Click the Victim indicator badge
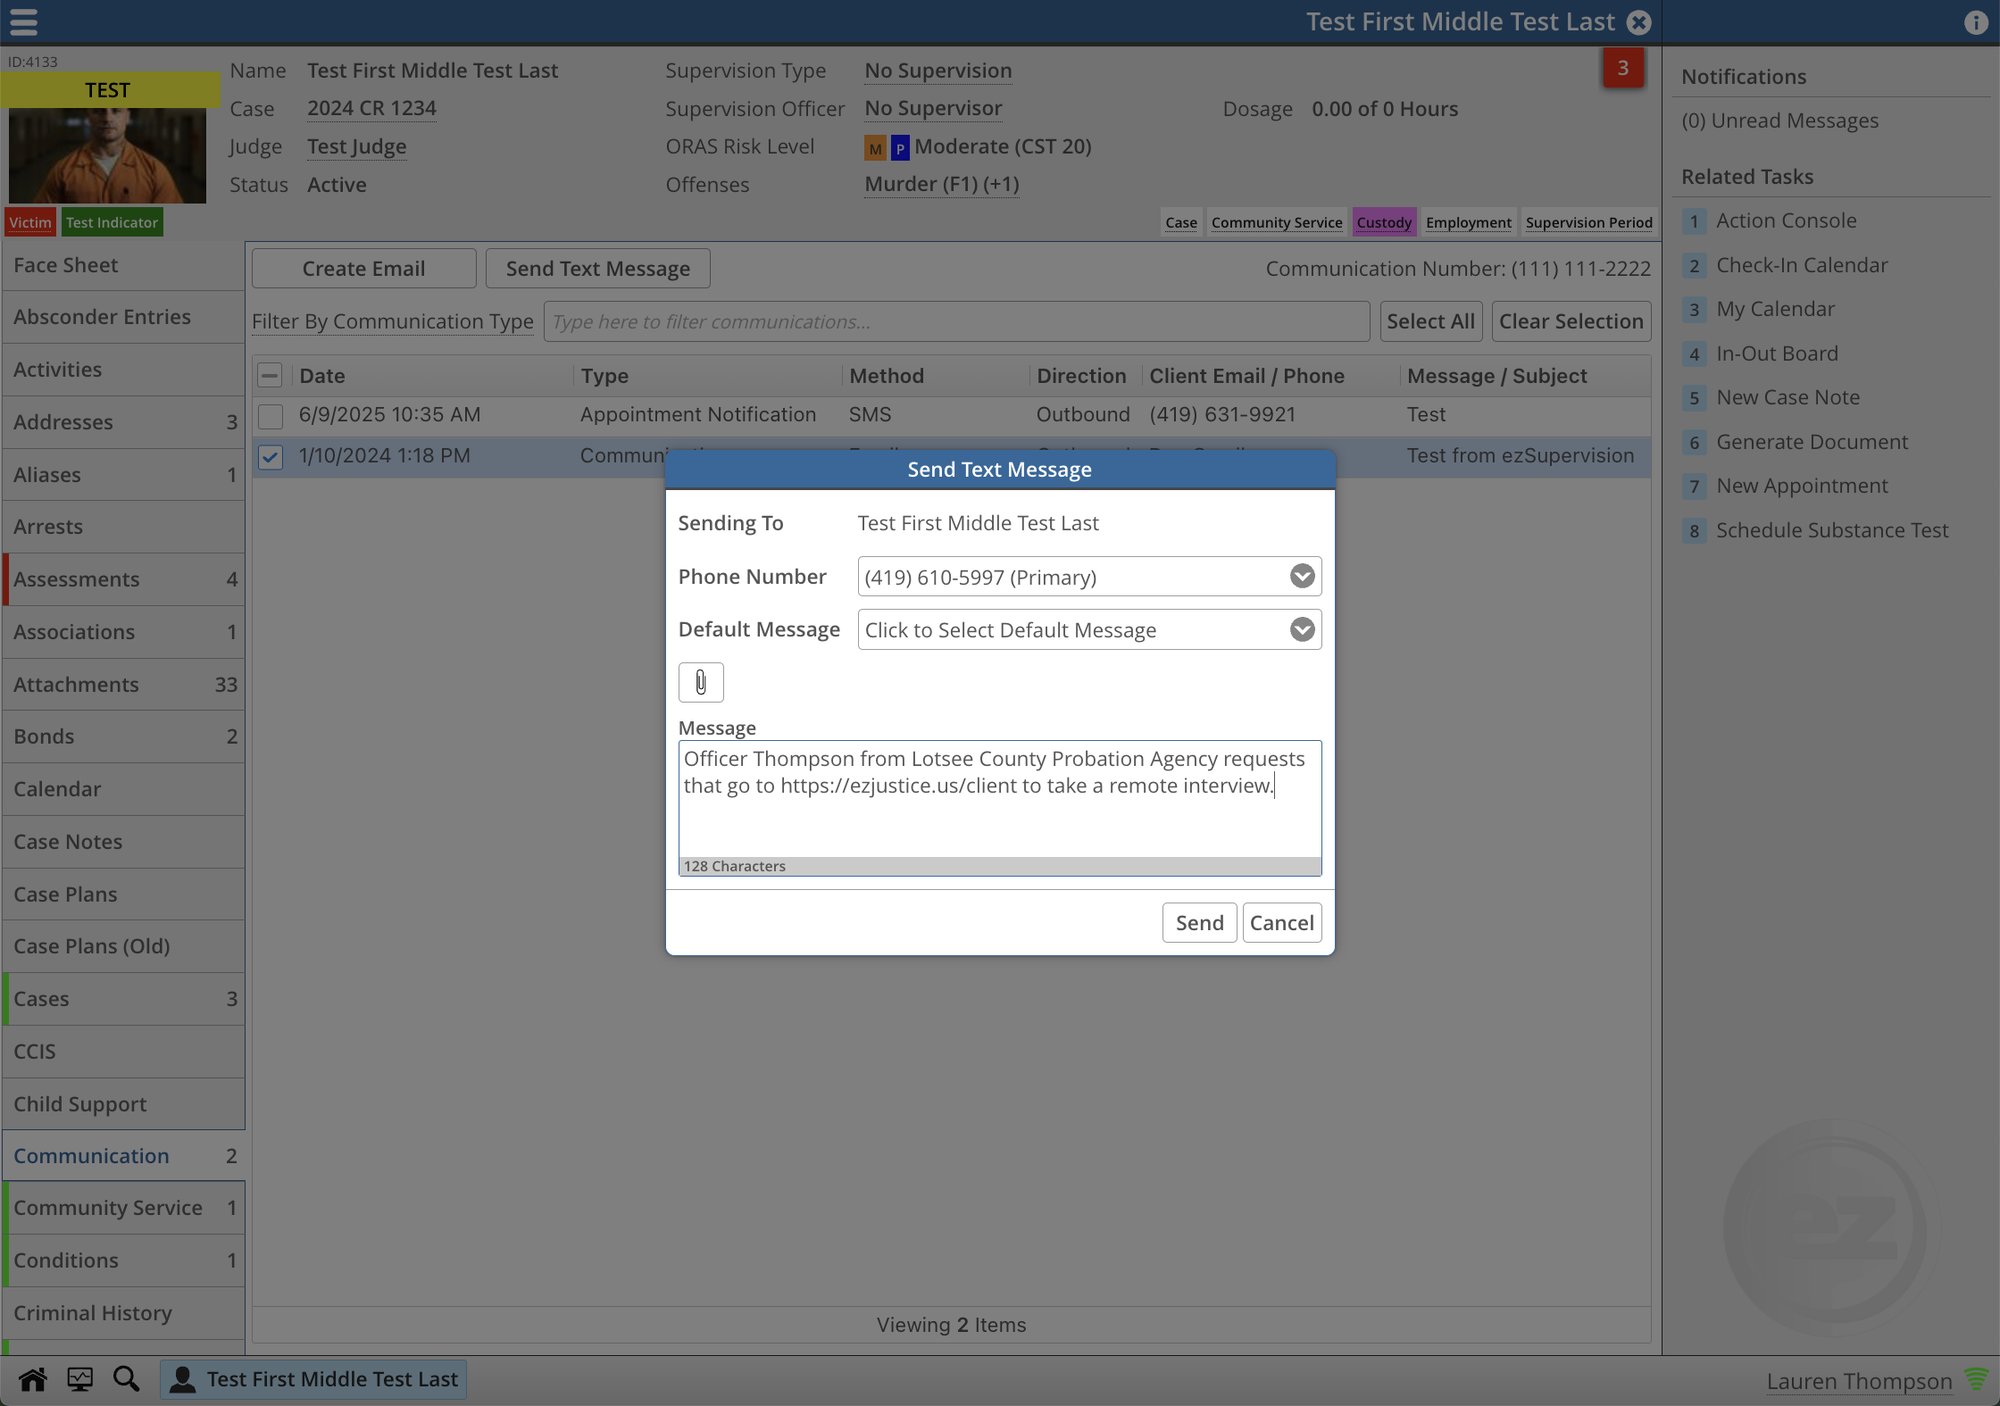2000x1406 pixels. [x=30, y=222]
